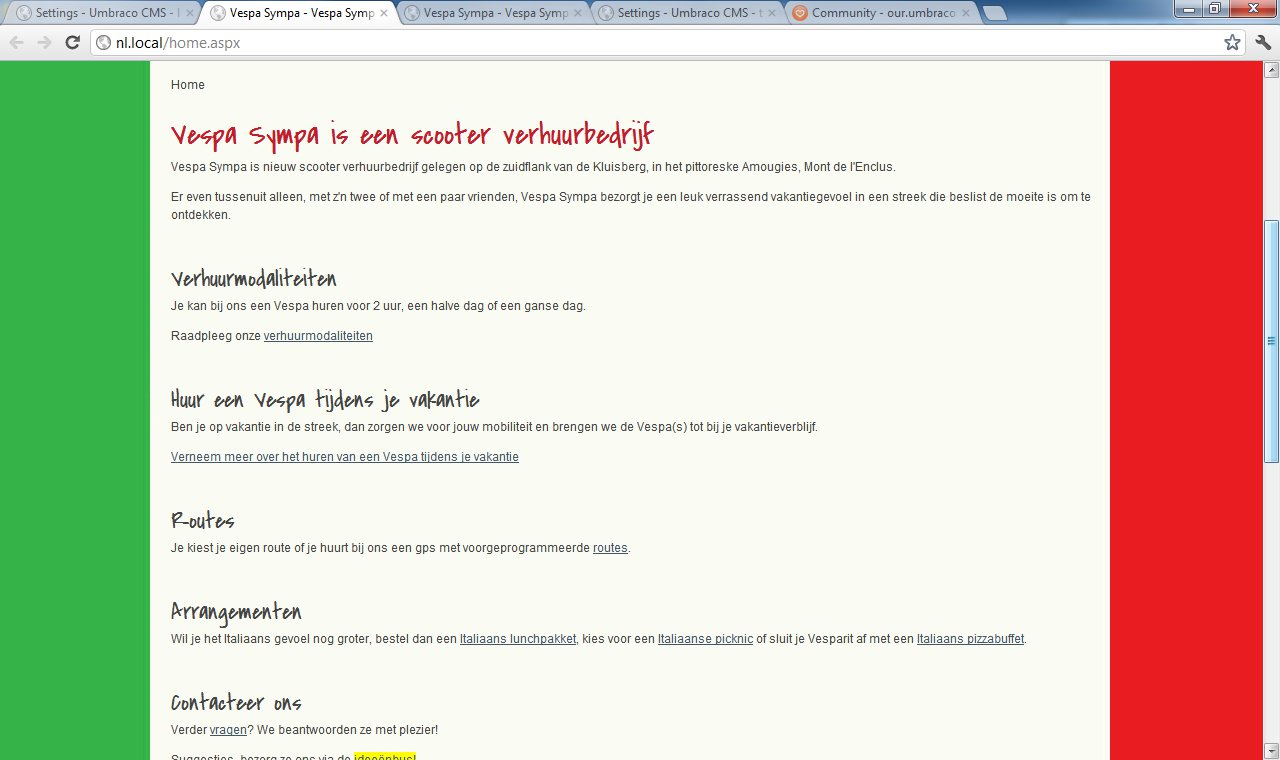Open the Italiaans pizzabuffet link

[970, 639]
